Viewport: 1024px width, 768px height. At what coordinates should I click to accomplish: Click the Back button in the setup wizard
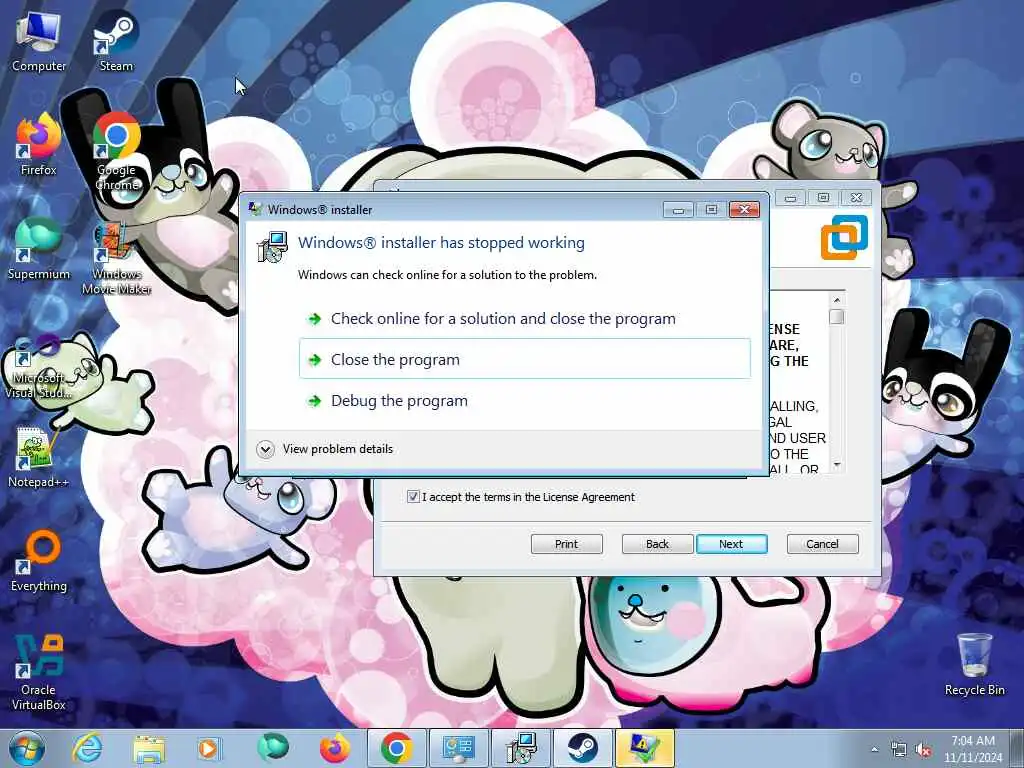coord(658,544)
